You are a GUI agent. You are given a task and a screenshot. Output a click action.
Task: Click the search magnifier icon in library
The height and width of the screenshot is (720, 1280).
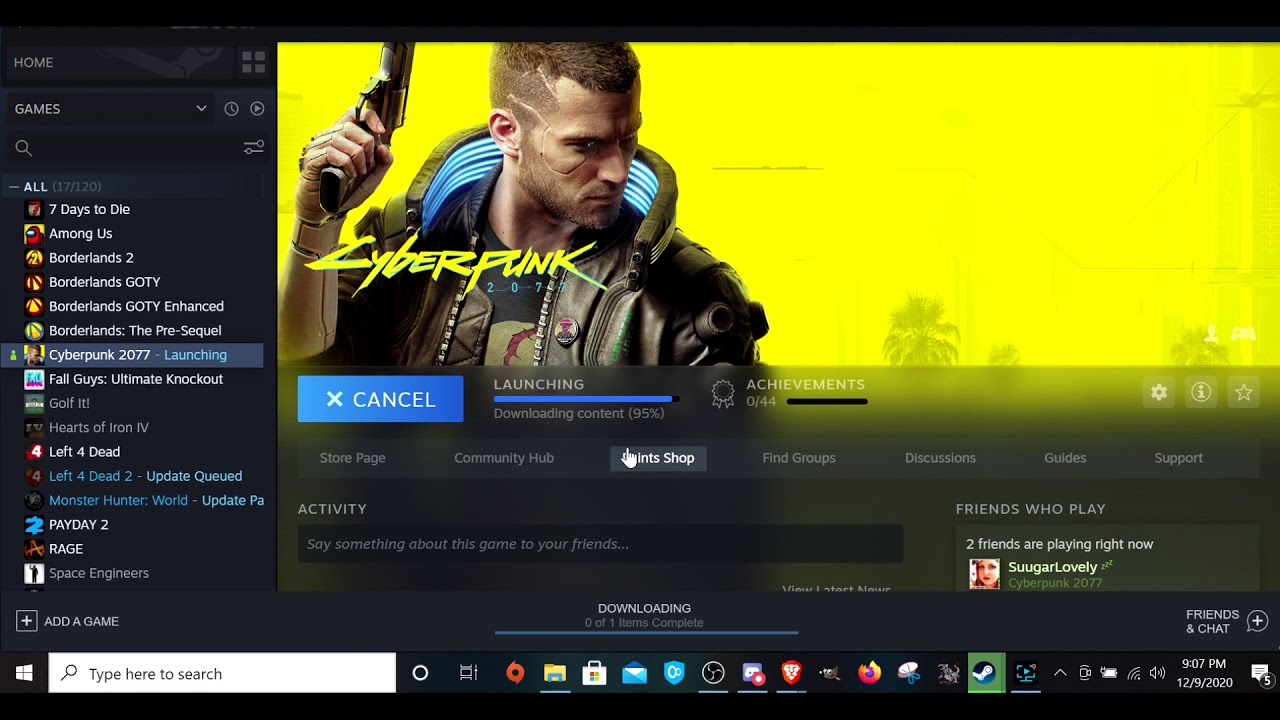(x=24, y=148)
